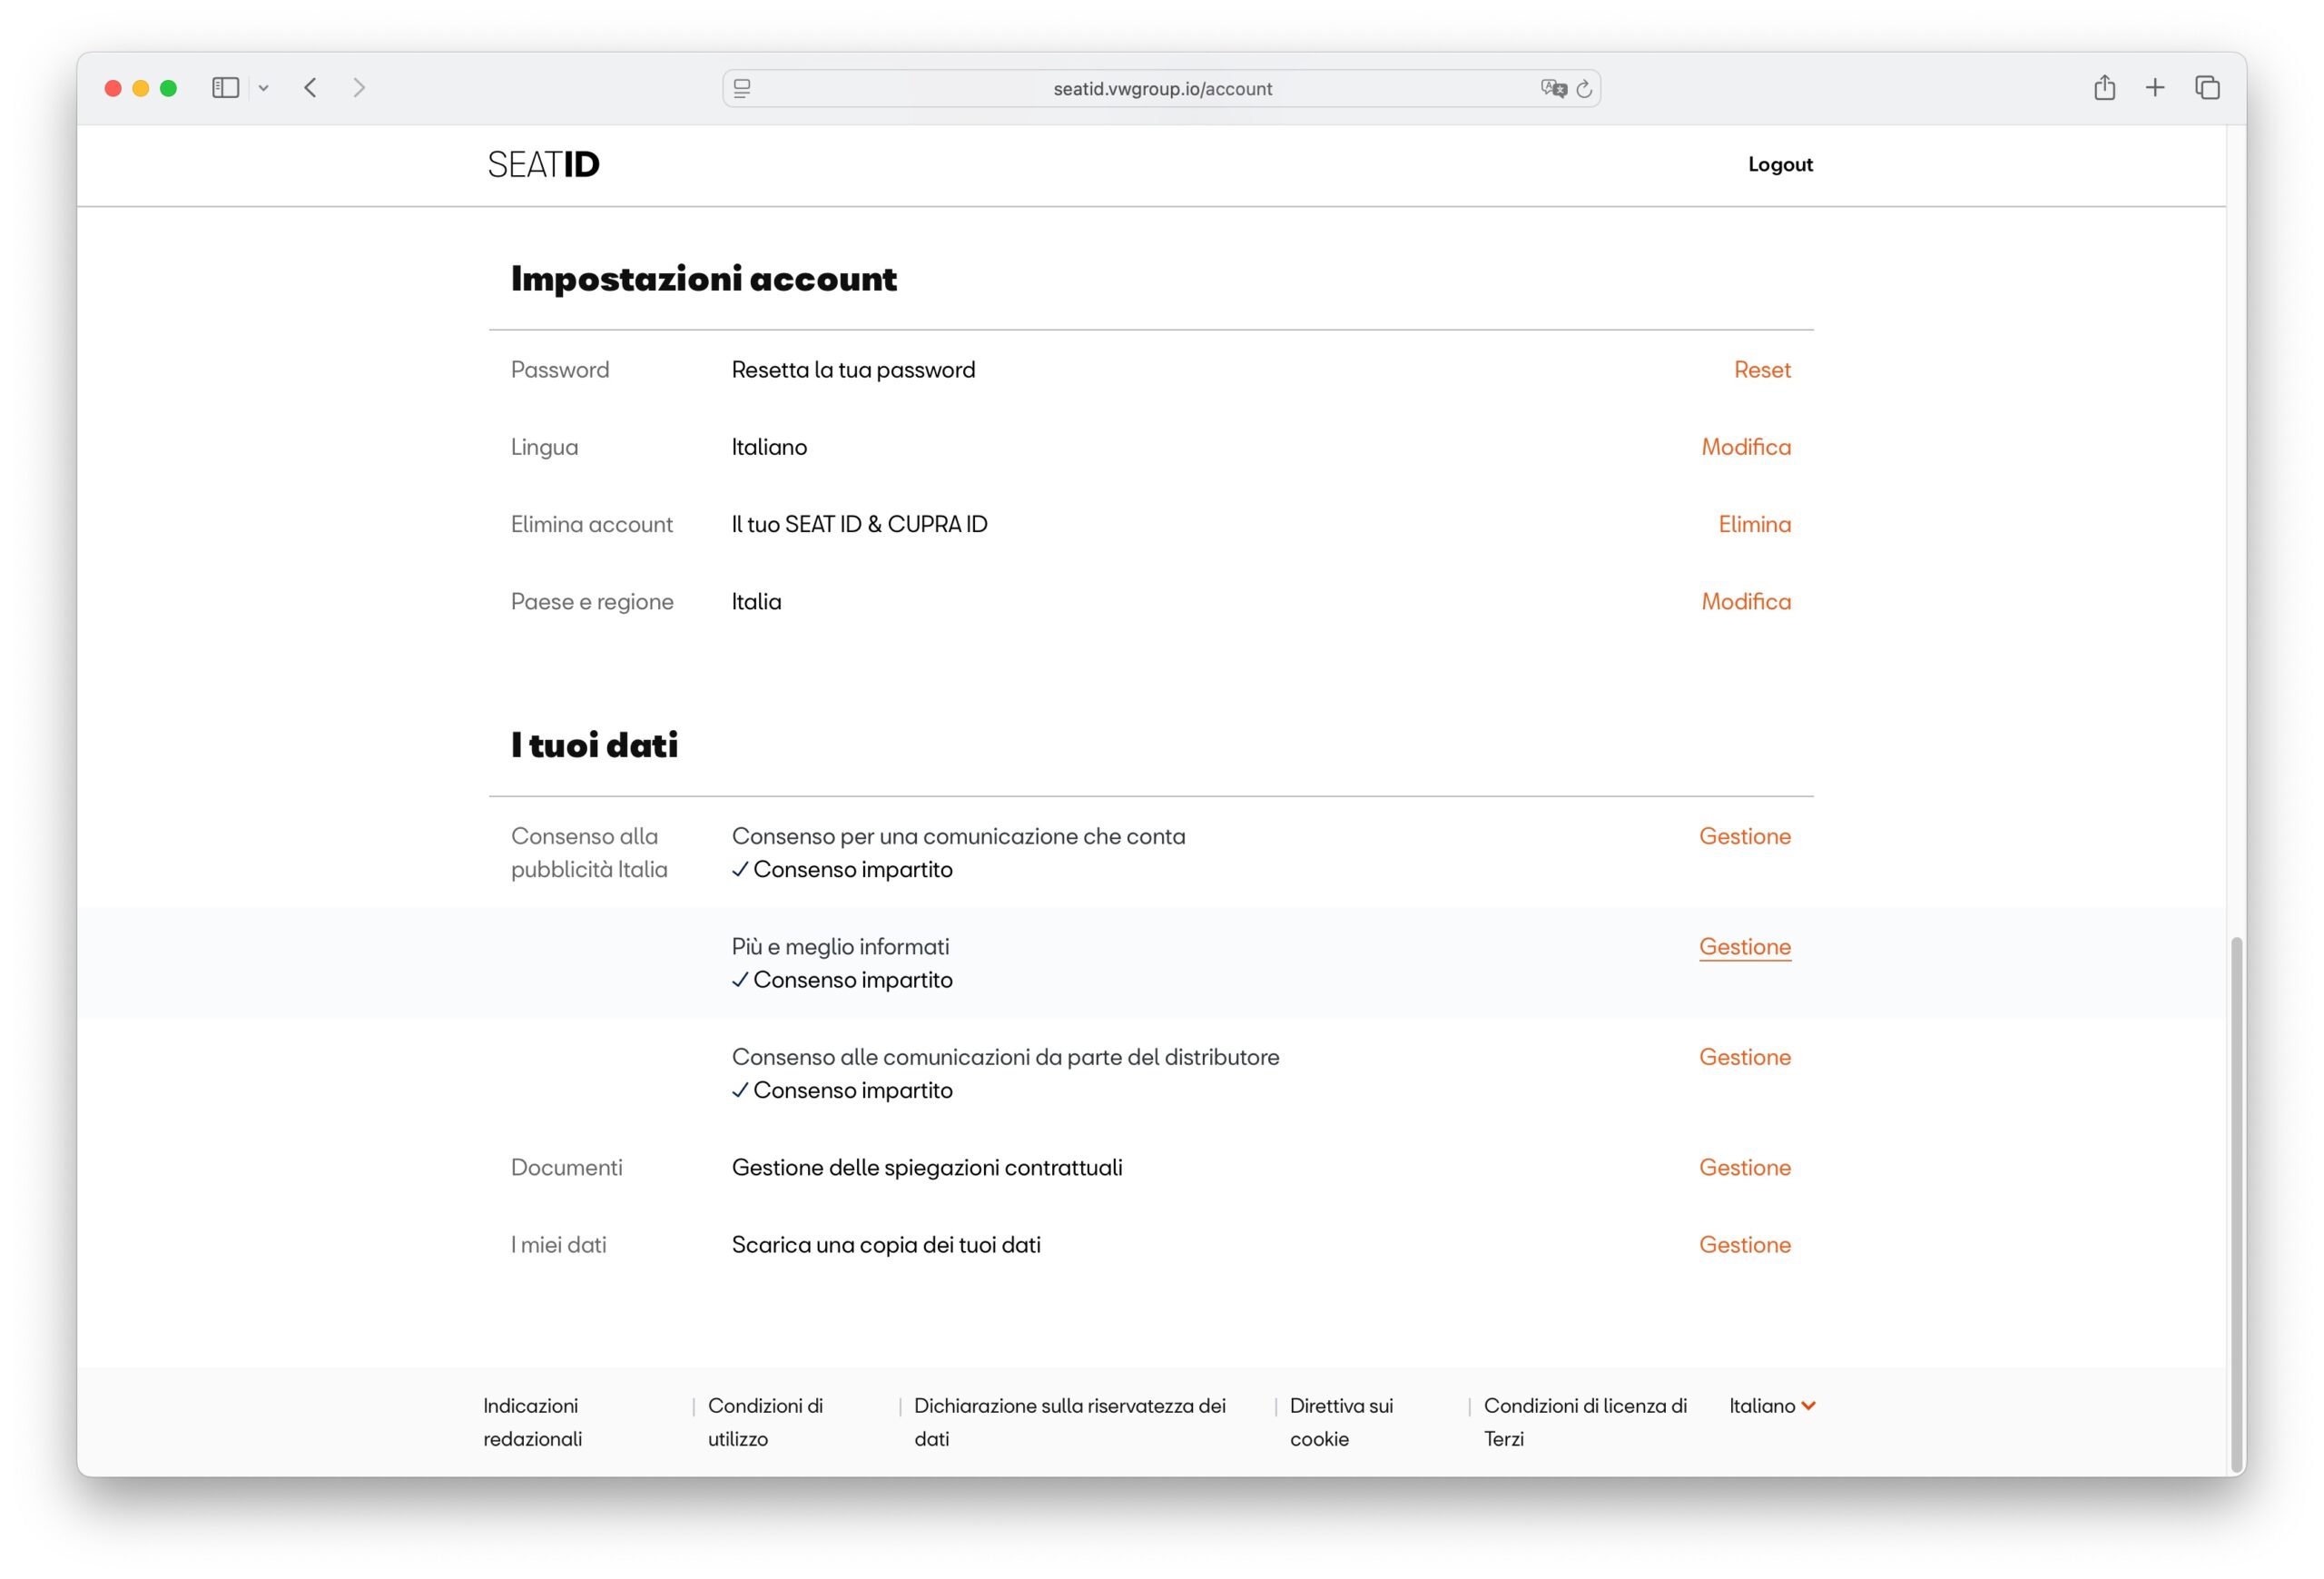
Task: Toggle the Safari sidebar icon
Action: [225, 88]
